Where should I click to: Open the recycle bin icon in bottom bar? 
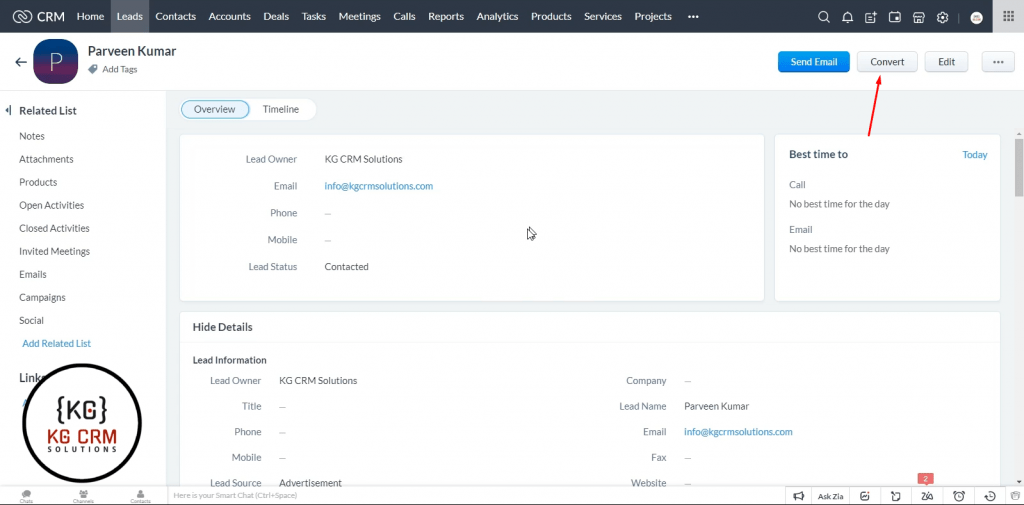[1015, 496]
